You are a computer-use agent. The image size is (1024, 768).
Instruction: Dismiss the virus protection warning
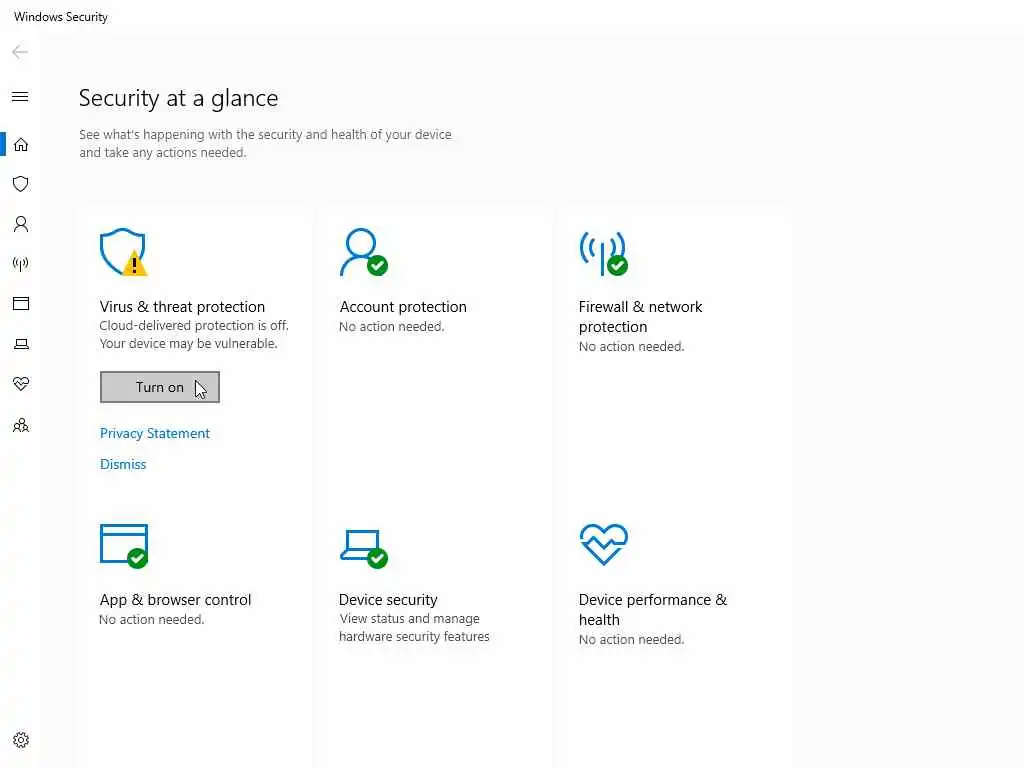coord(123,464)
